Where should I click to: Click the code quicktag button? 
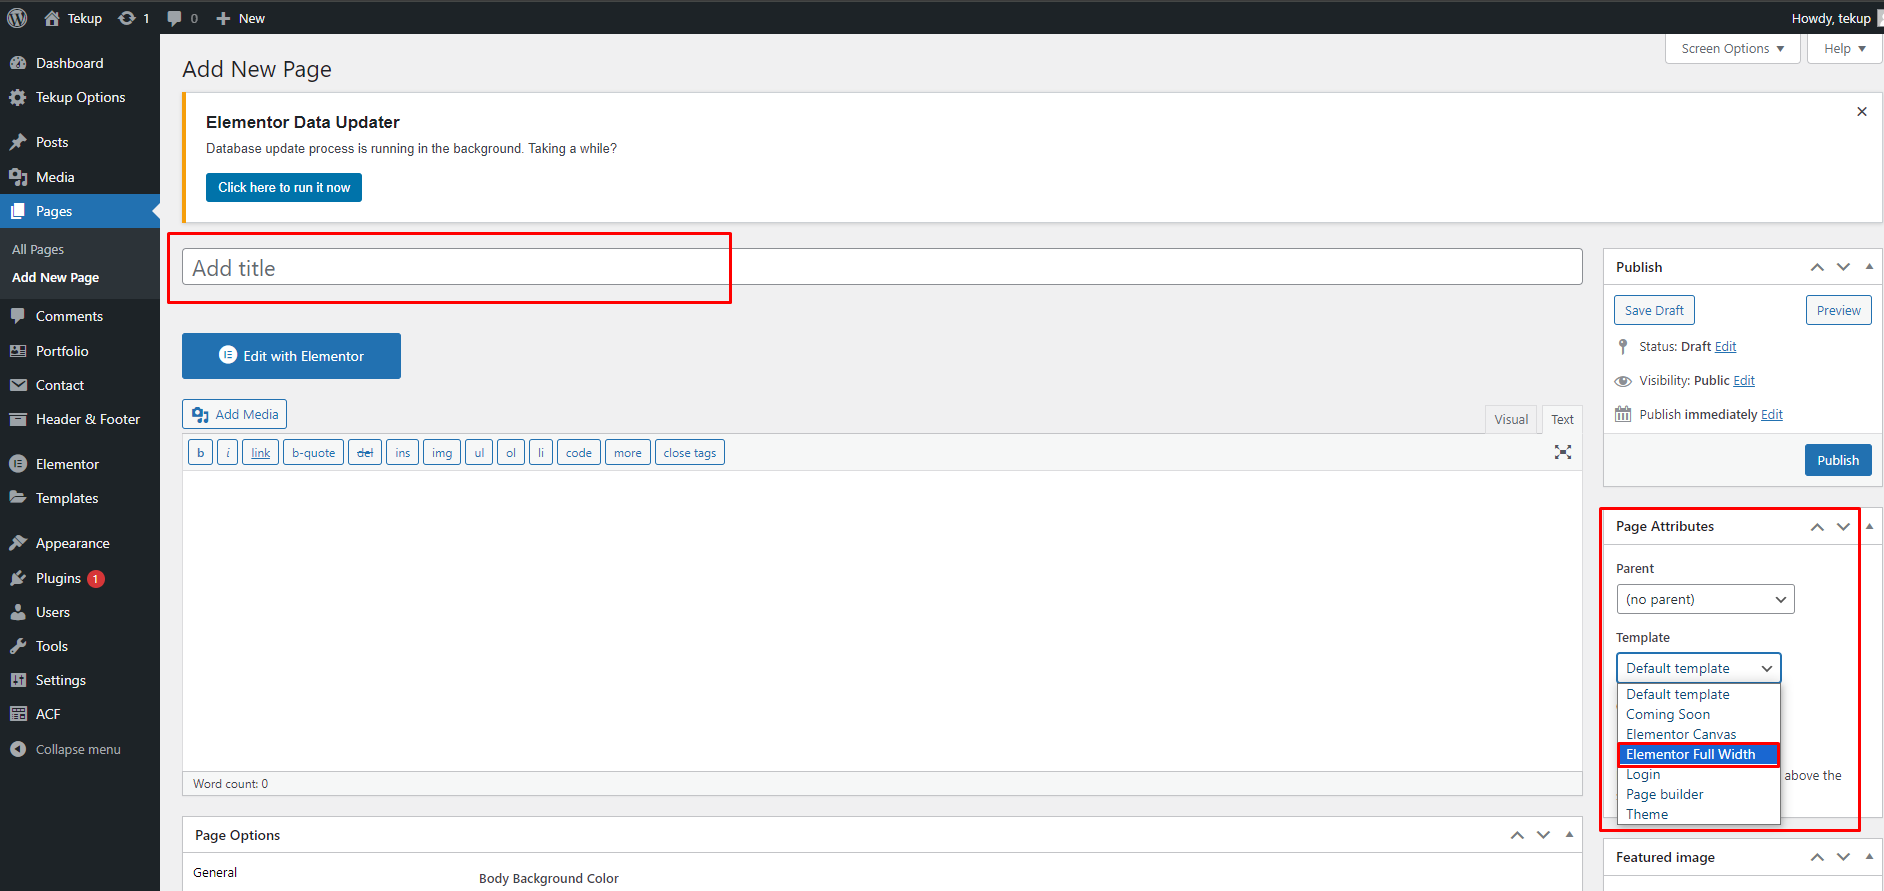click(579, 453)
